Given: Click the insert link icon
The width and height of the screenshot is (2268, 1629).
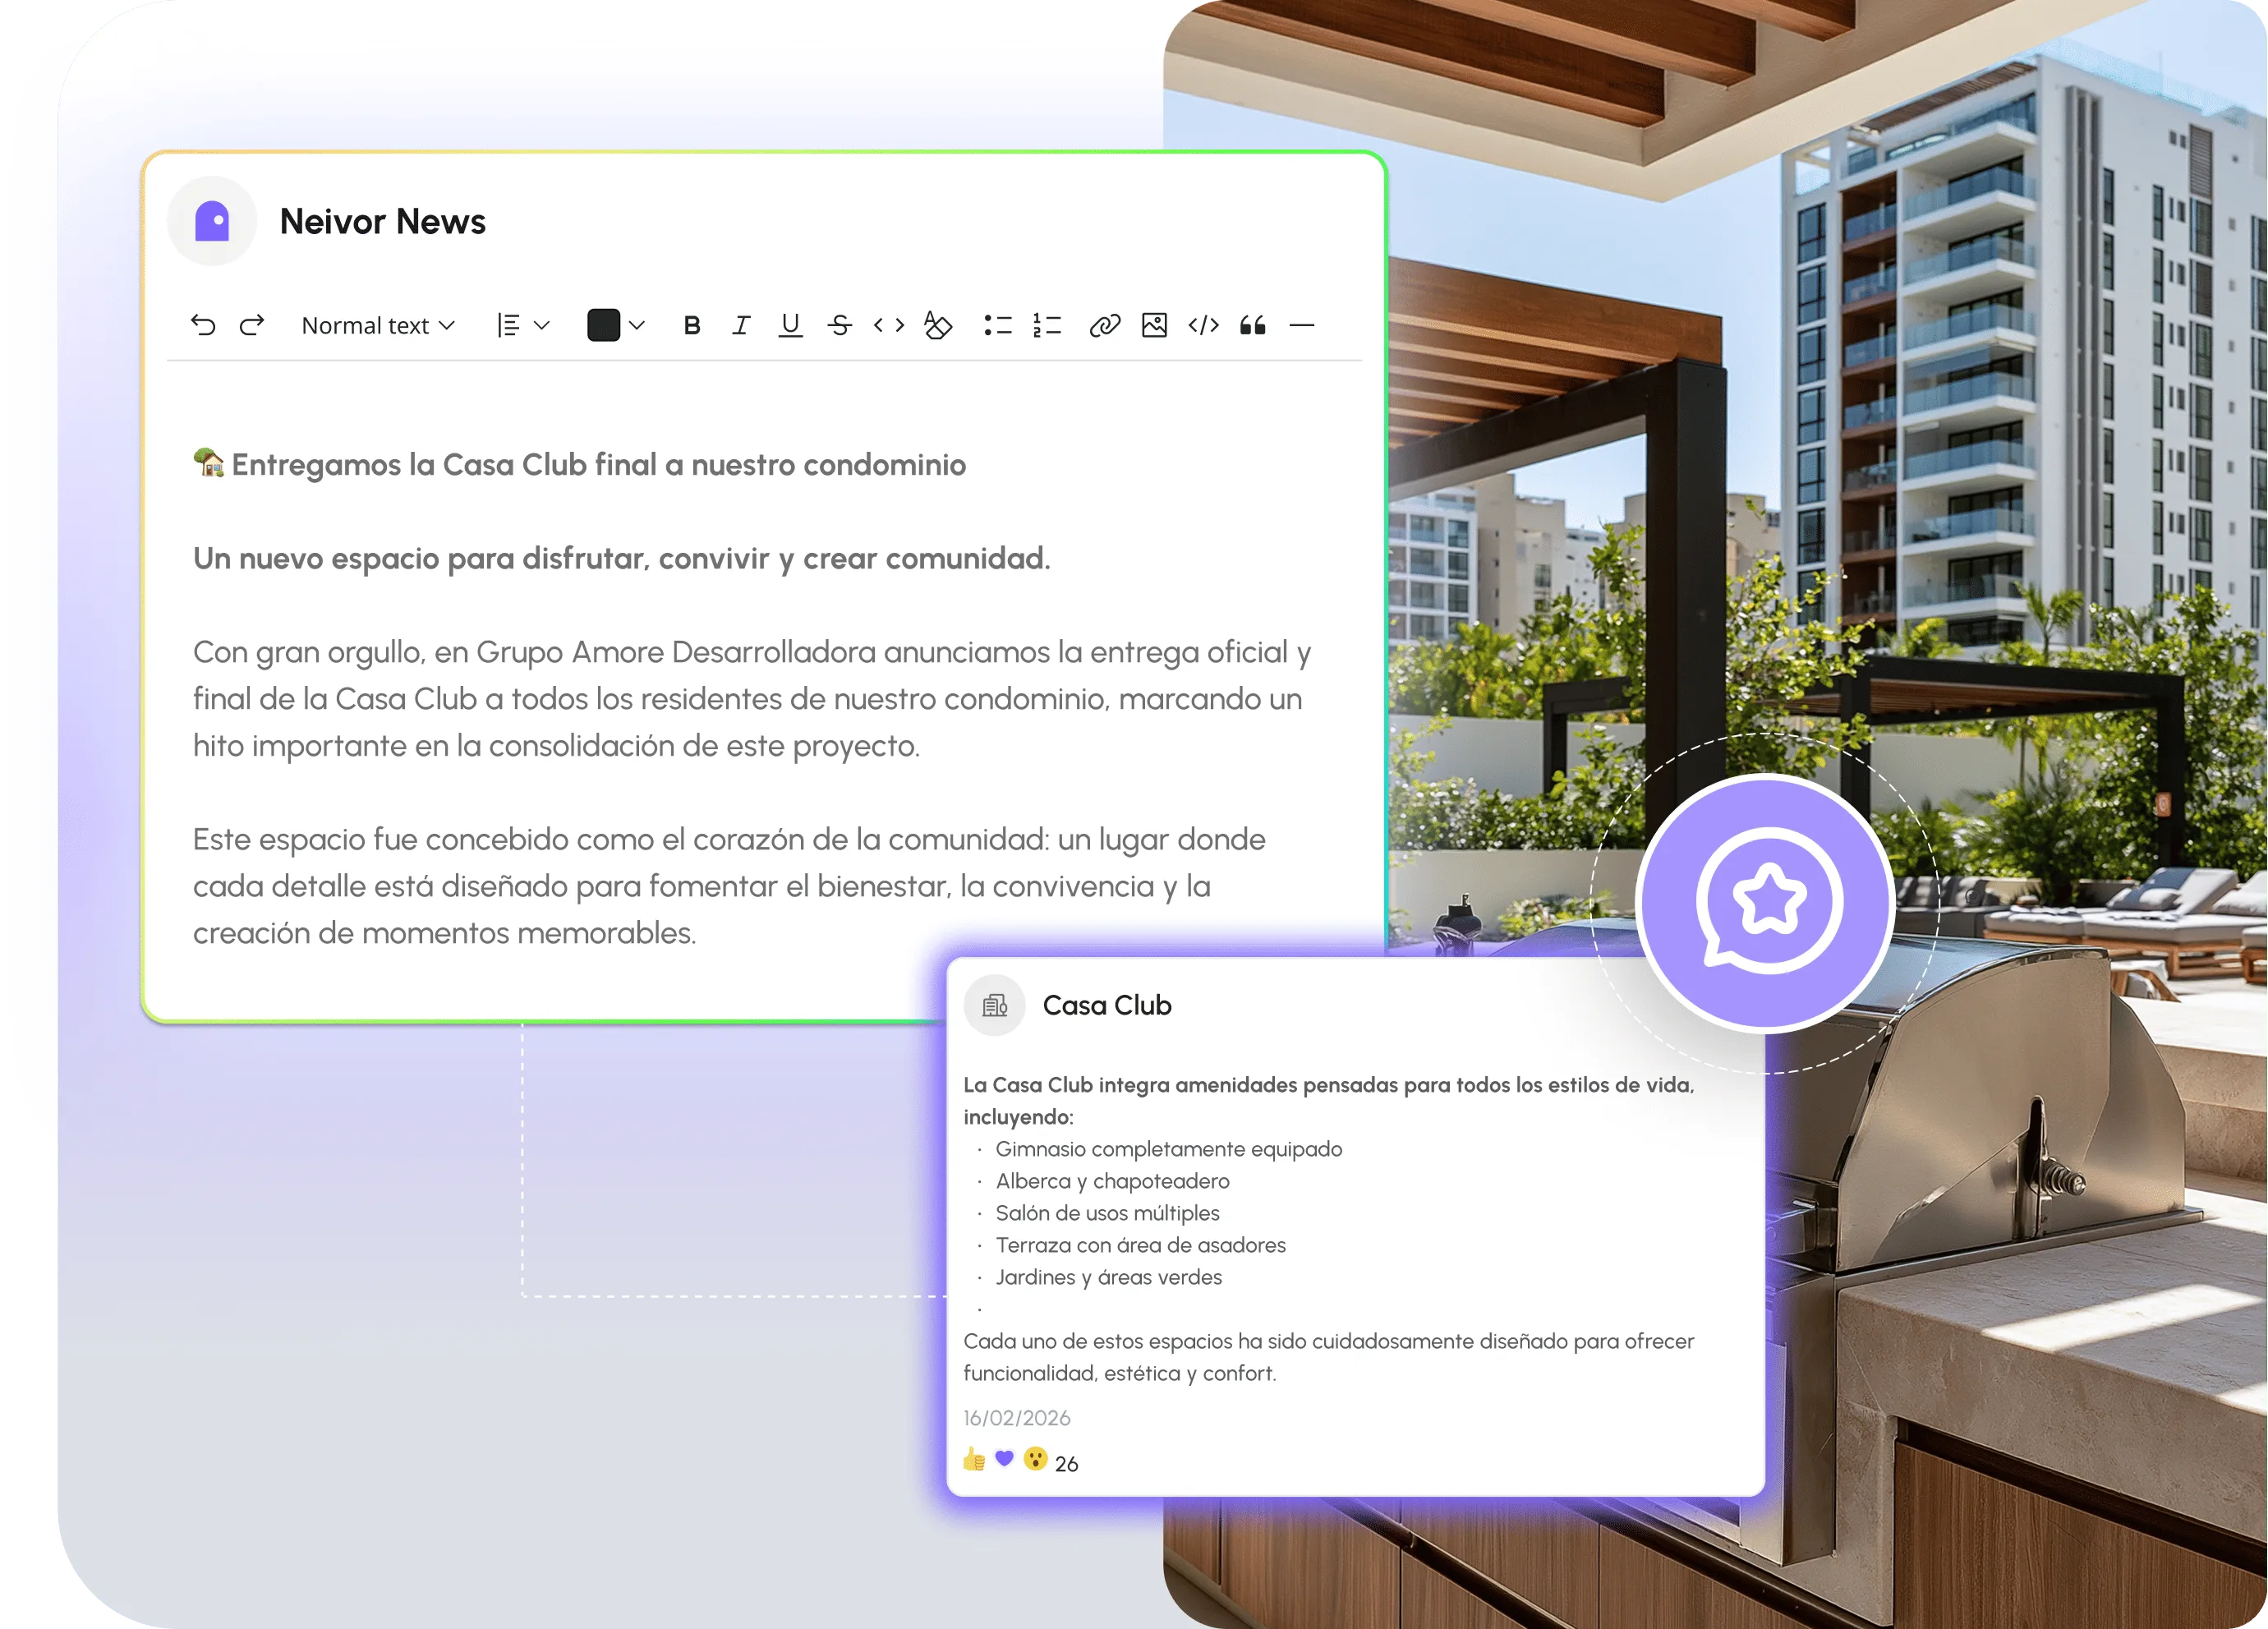Looking at the screenshot, I should pyautogui.click(x=1105, y=325).
